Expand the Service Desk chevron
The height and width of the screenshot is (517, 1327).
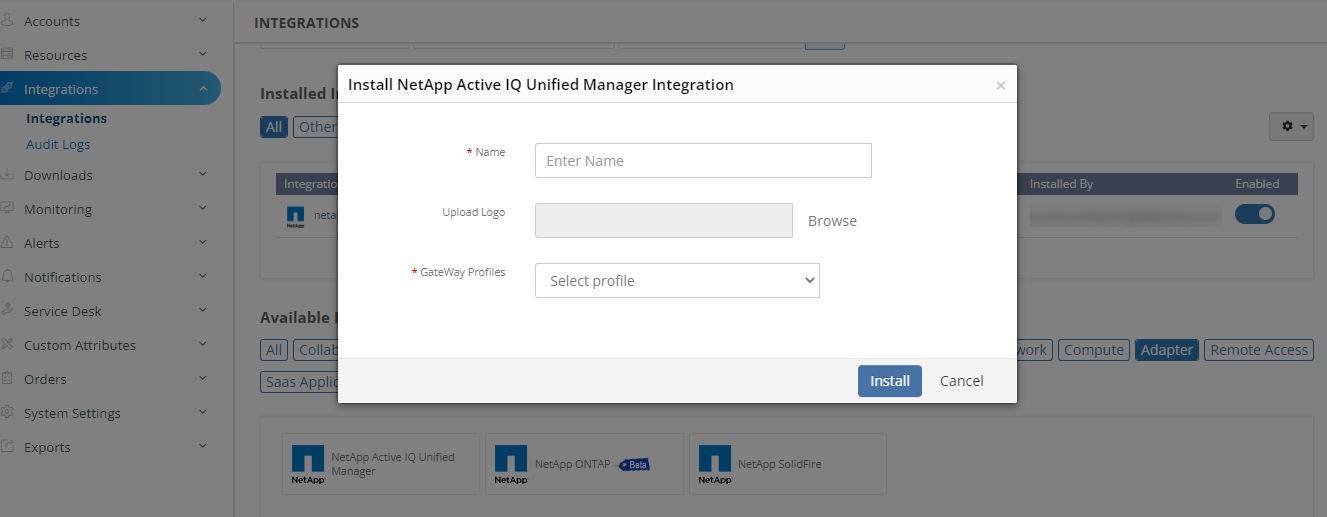[x=203, y=310]
